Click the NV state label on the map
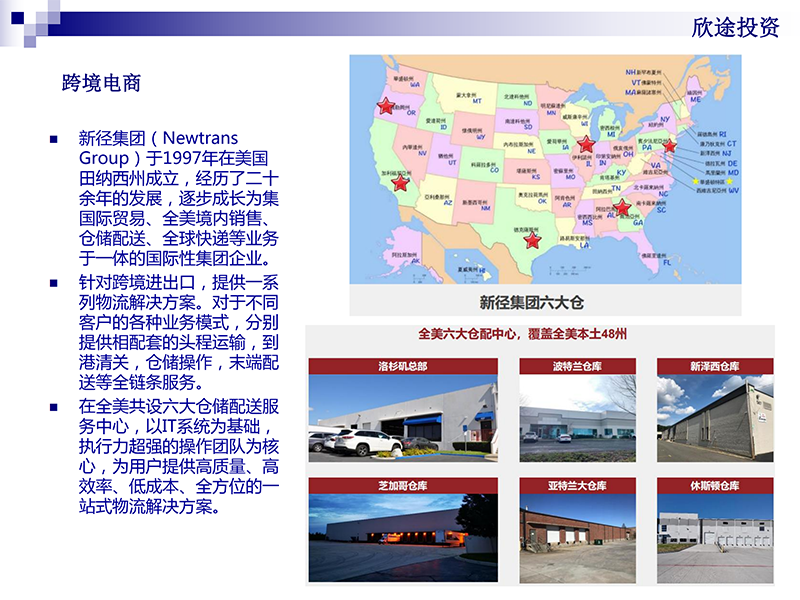 click(x=422, y=153)
